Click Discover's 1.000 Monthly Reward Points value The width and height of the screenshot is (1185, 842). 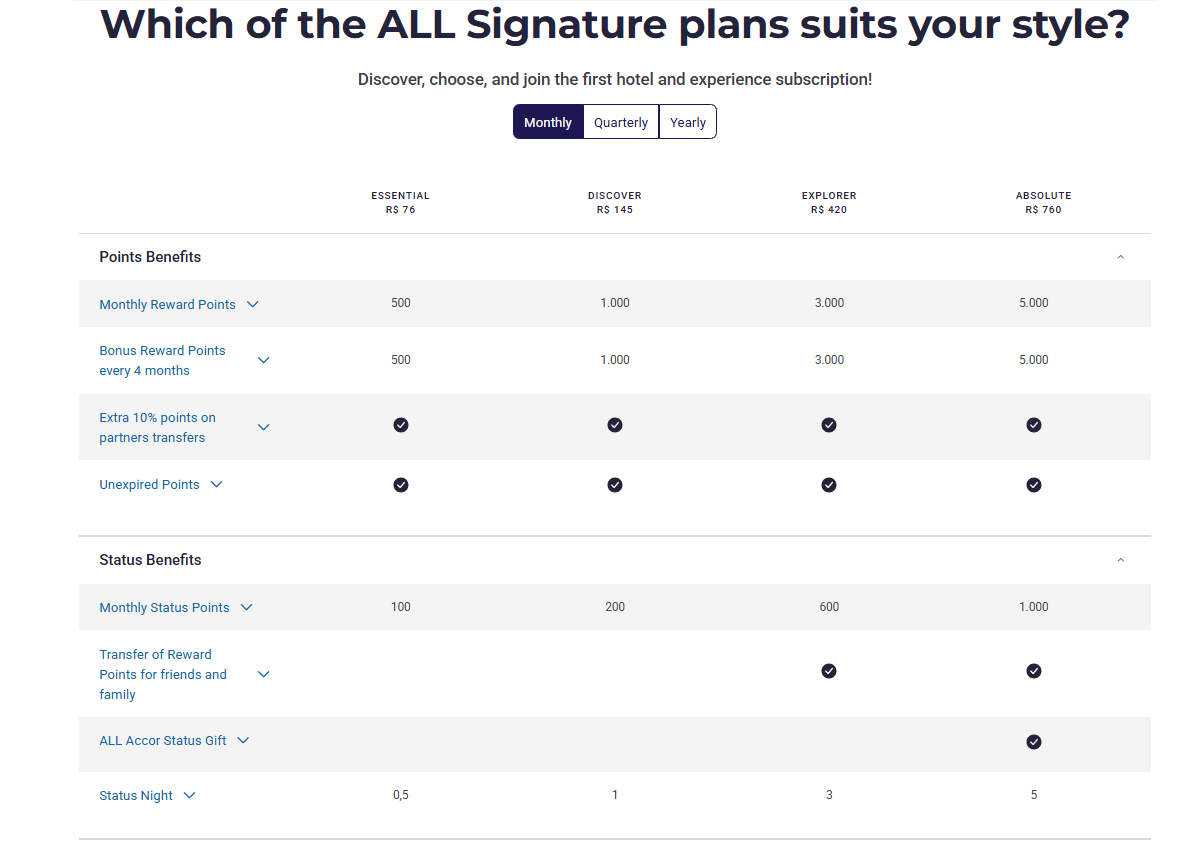(614, 303)
